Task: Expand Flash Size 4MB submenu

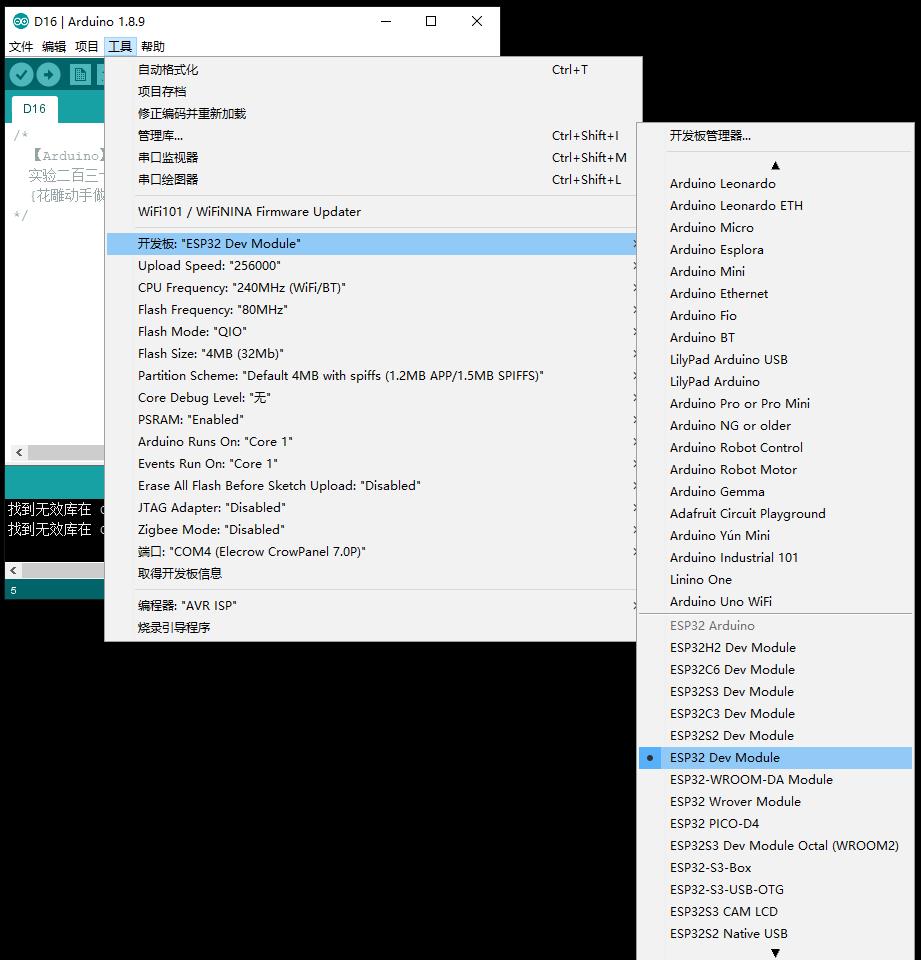Action: (x=374, y=354)
